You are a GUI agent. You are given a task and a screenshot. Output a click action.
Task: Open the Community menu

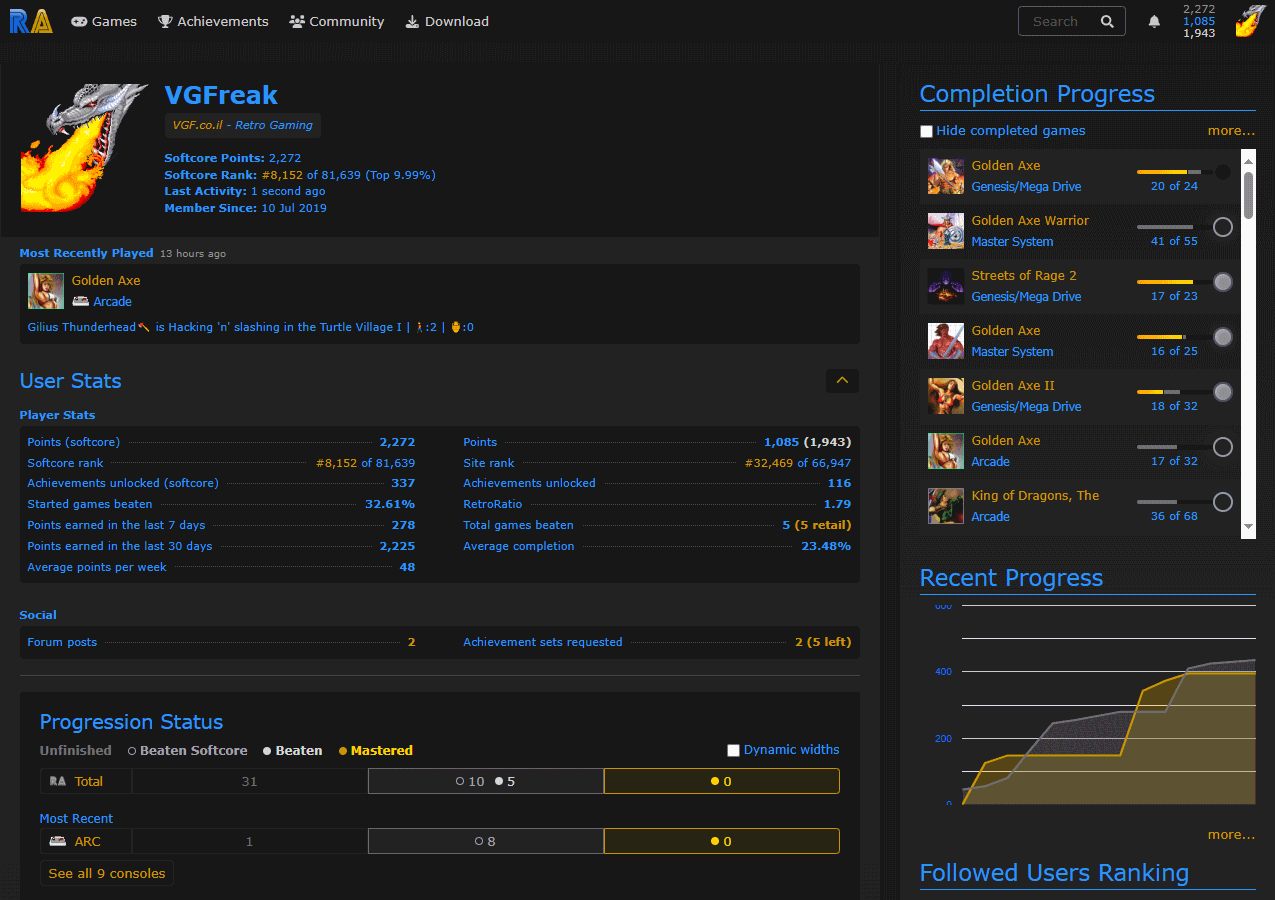(336, 21)
